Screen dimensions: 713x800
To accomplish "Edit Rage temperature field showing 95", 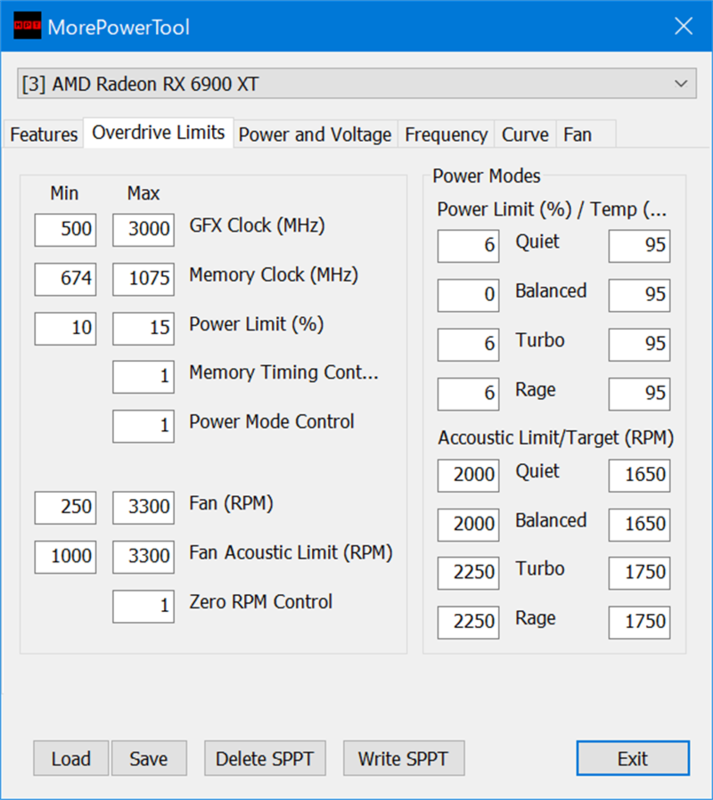I will coord(640,394).
